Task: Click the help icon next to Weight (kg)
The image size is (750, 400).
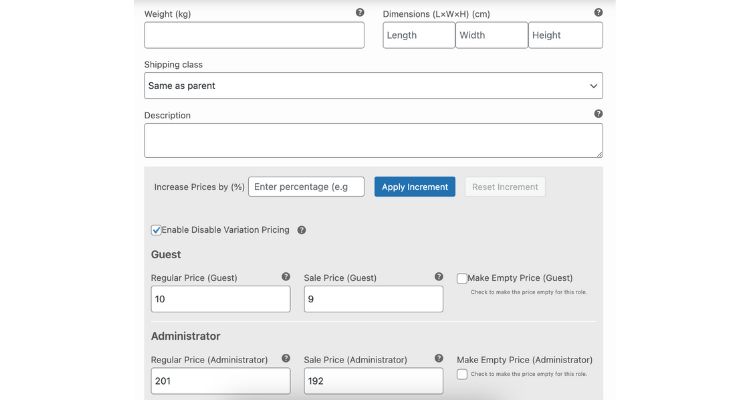Action: [x=360, y=13]
